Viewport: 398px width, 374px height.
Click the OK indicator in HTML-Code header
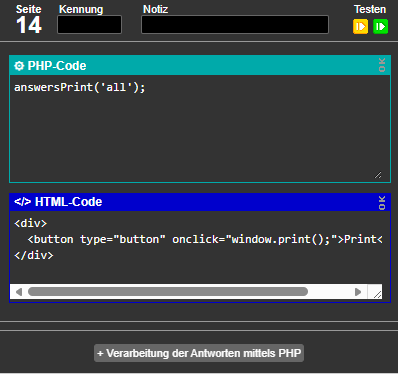click(x=382, y=203)
